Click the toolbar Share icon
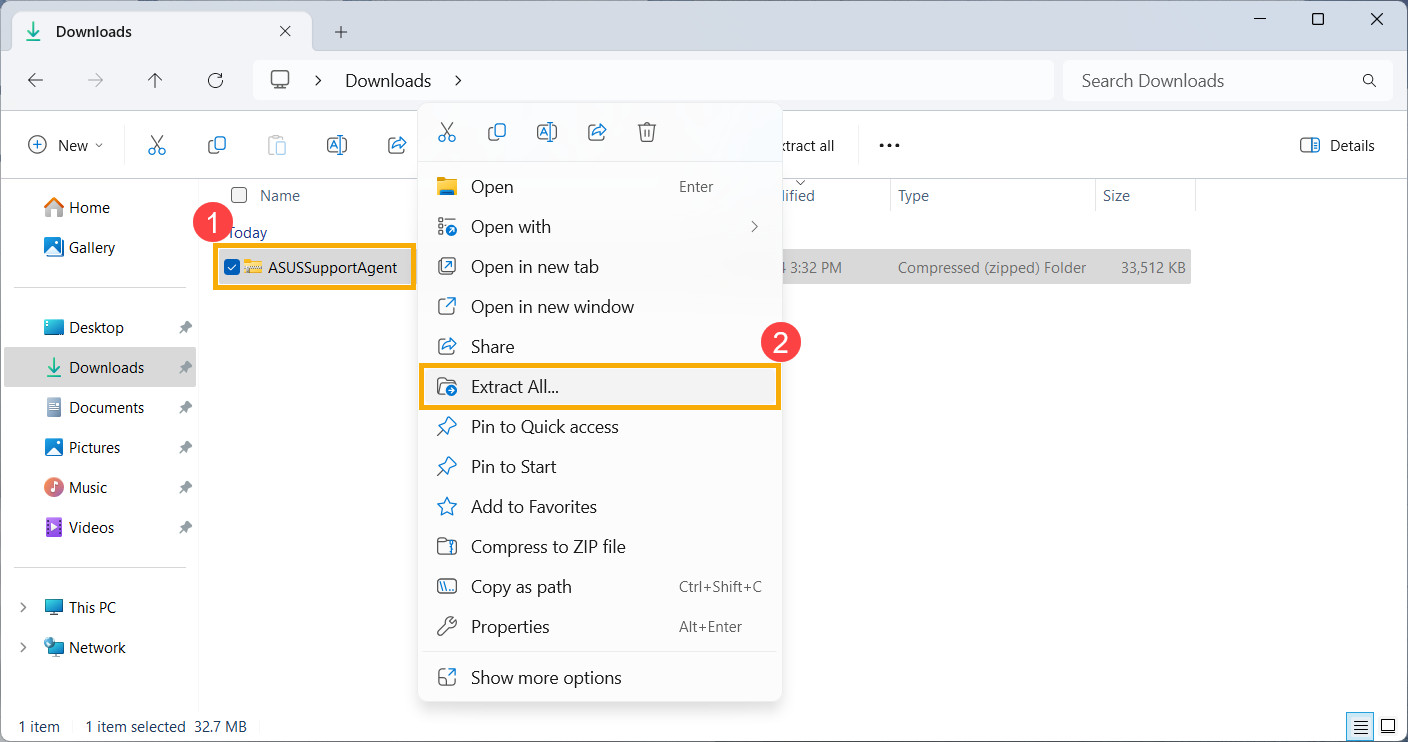The width and height of the screenshot is (1408, 742). point(397,145)
